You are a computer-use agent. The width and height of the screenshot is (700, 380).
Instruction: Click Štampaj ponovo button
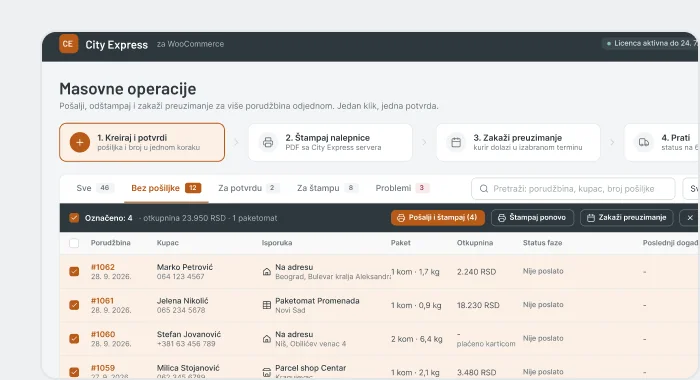point(532,218)
